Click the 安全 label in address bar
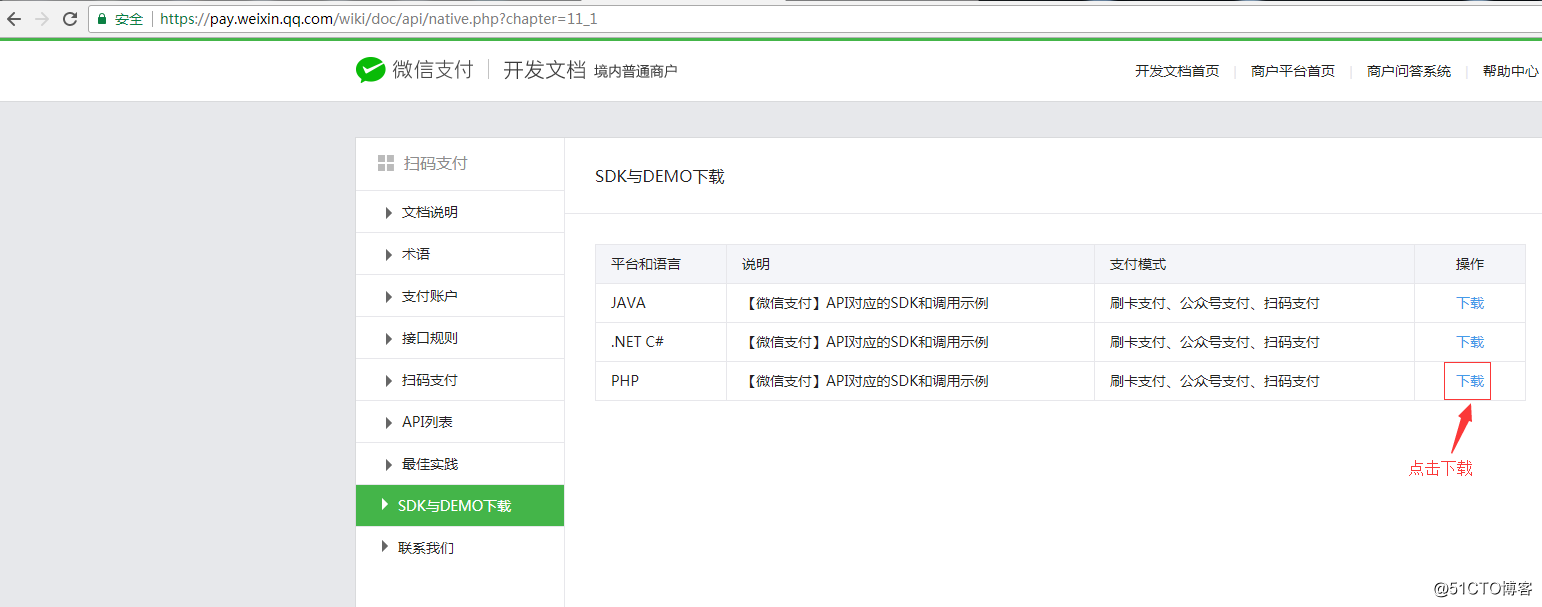Image resolution: width=1542 pixels, height=607 pixels. 129,19
